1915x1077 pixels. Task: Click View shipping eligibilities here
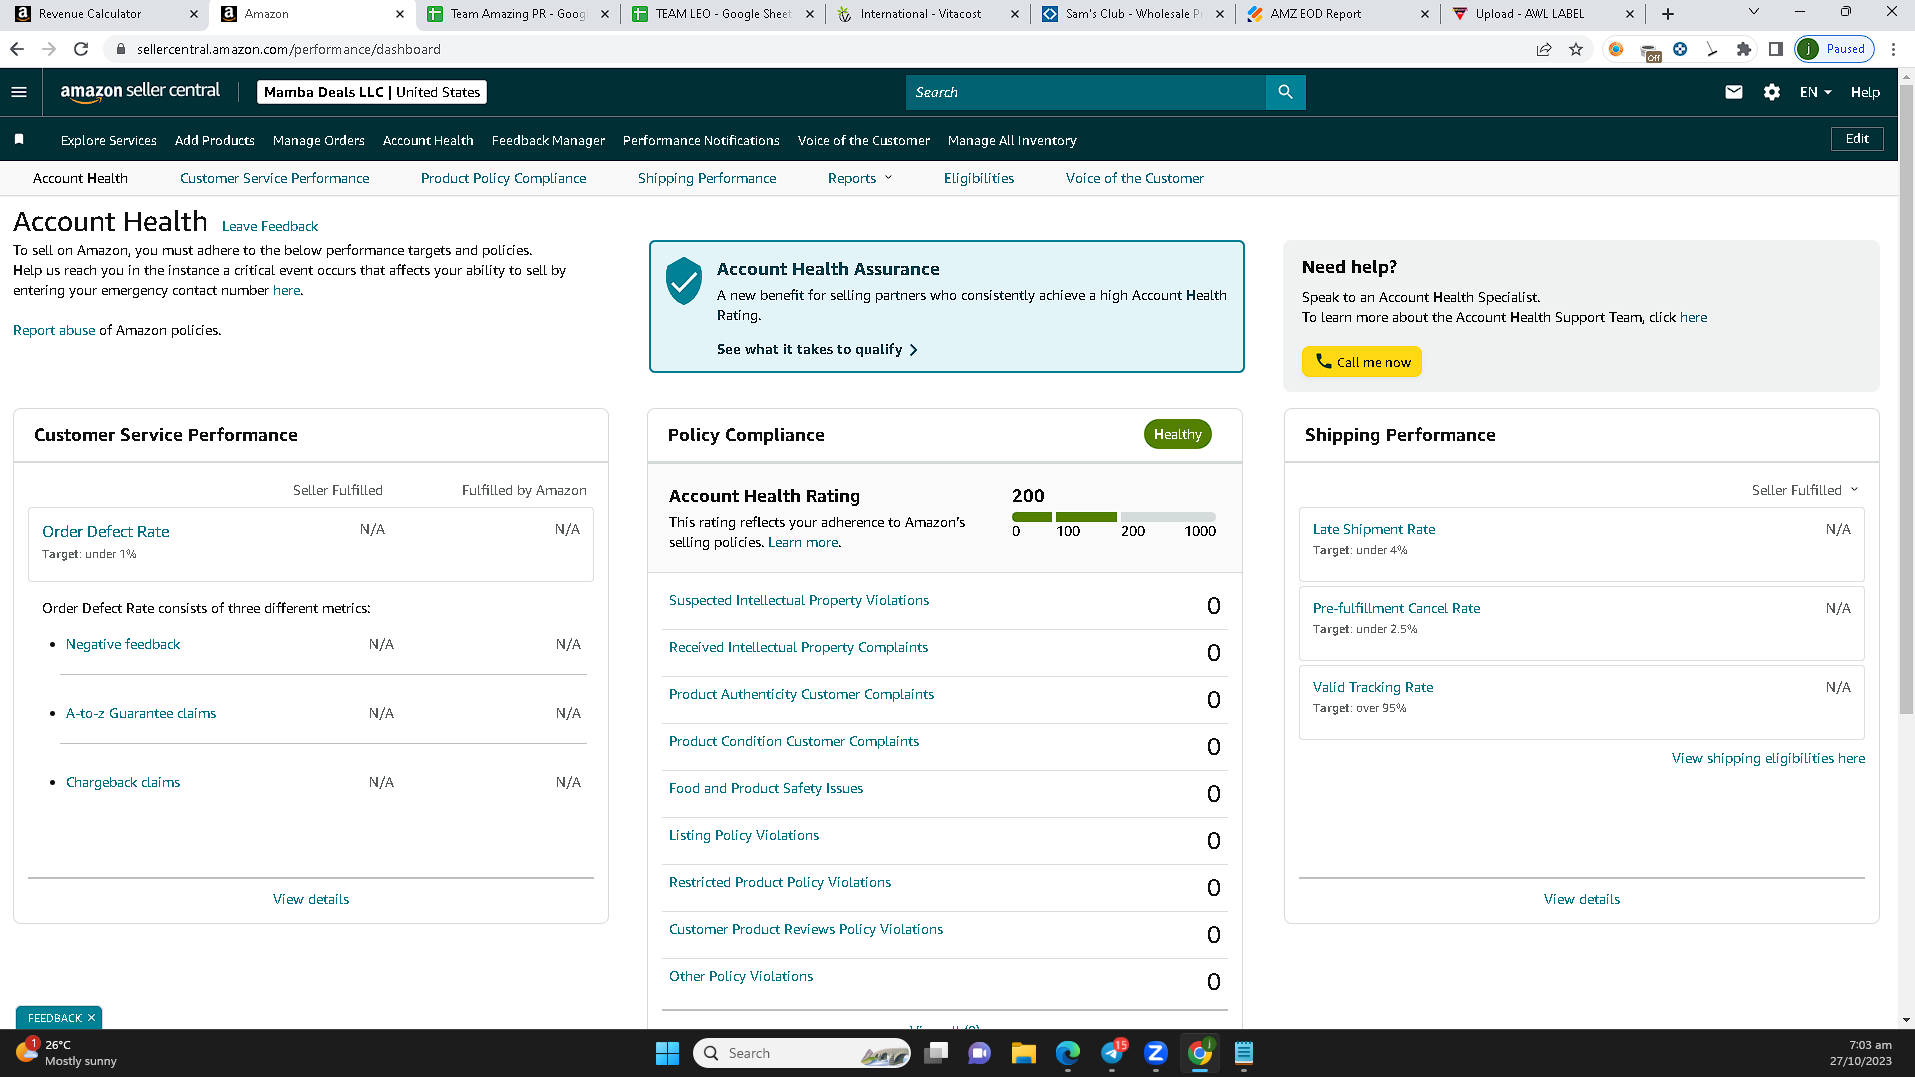point(1768,758)
